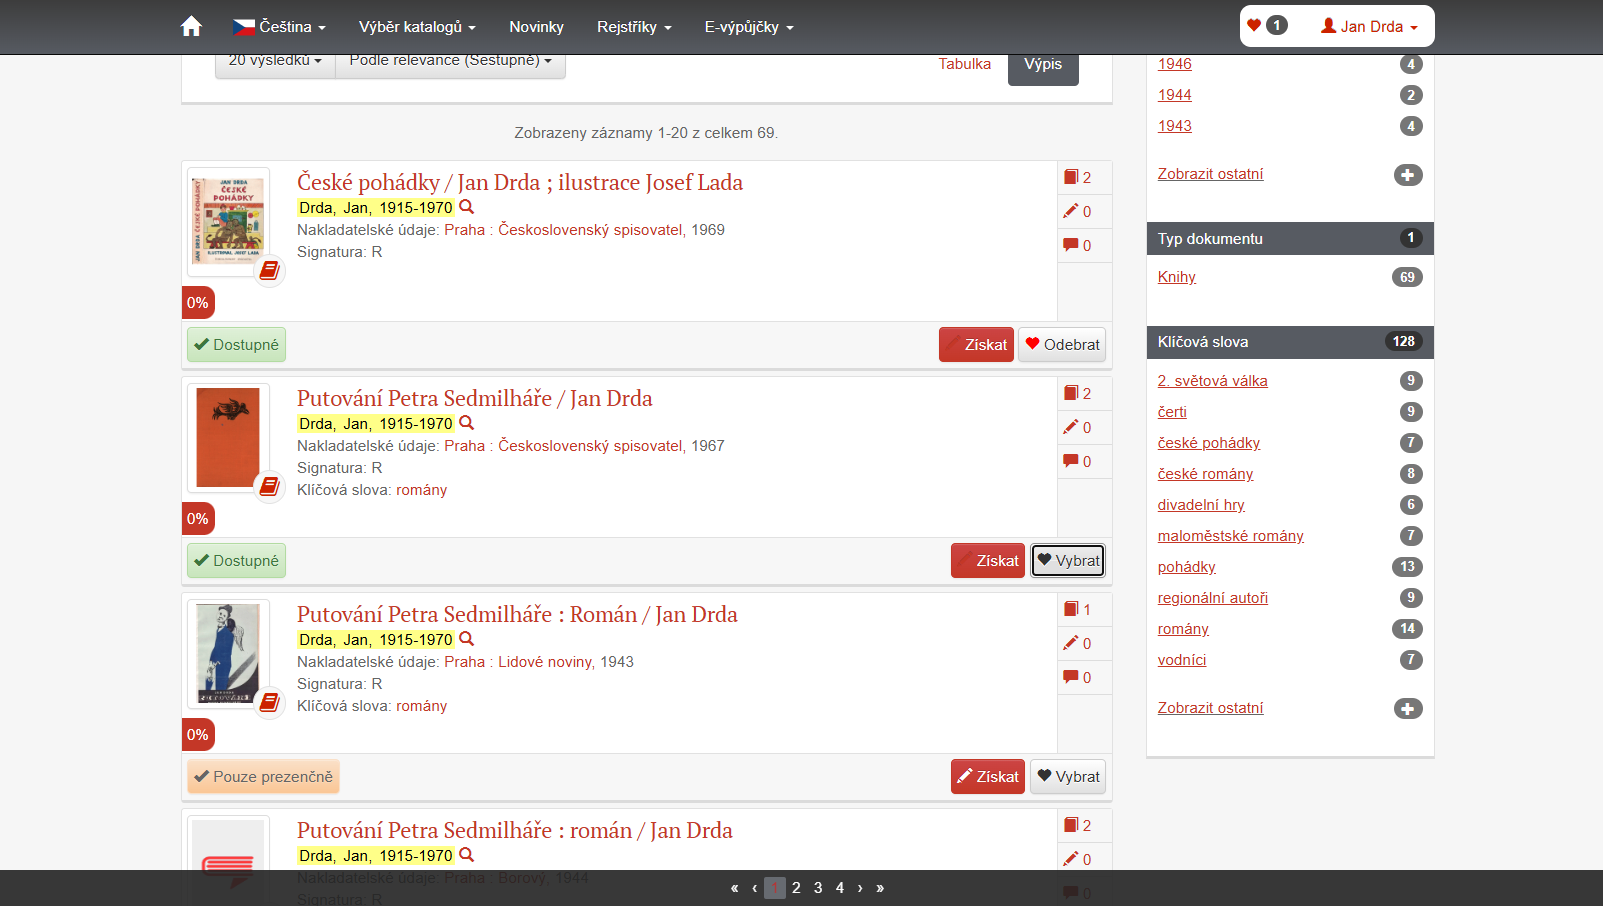The image size is (1603, 906).
Task: Open comments icon for Putování 1967 edition
Action: [x=1077, y=461]
